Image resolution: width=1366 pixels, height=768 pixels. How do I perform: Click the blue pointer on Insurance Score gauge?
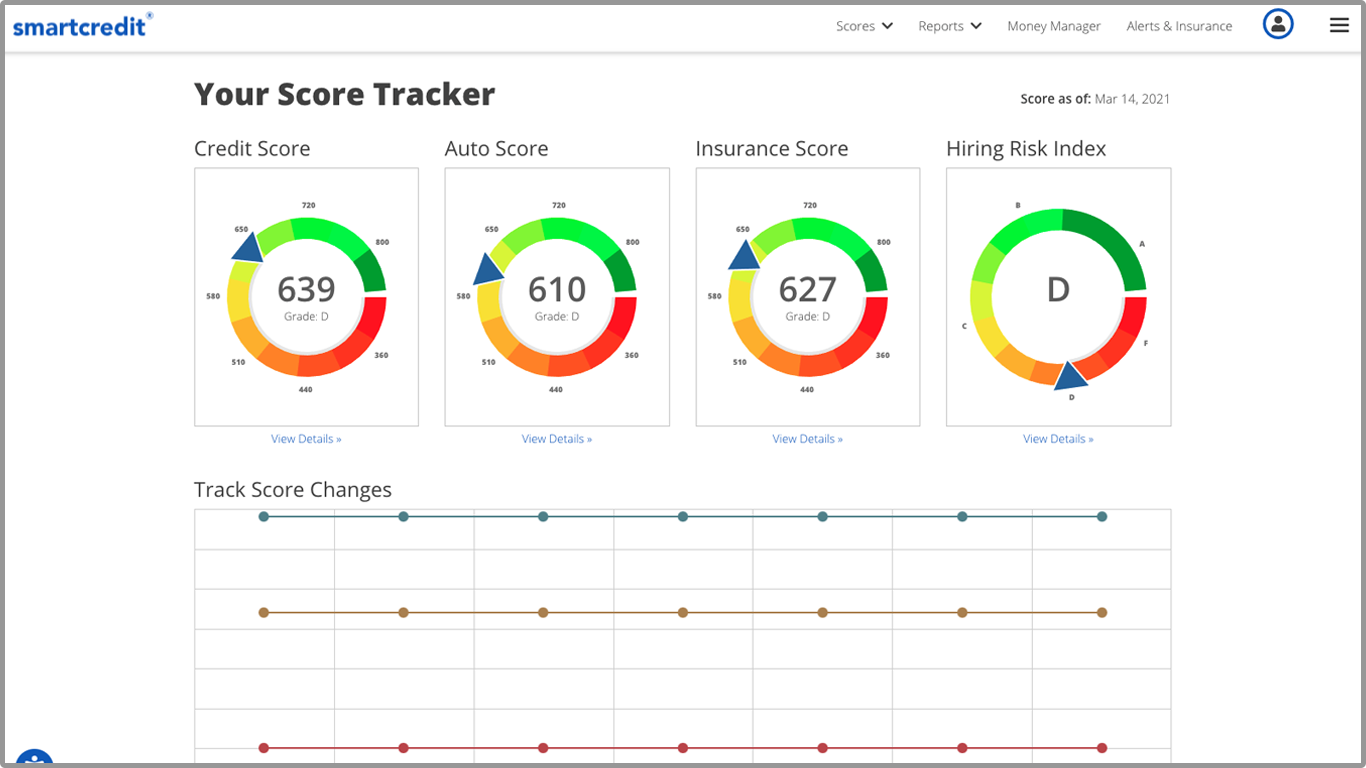(x=744, y=255)
